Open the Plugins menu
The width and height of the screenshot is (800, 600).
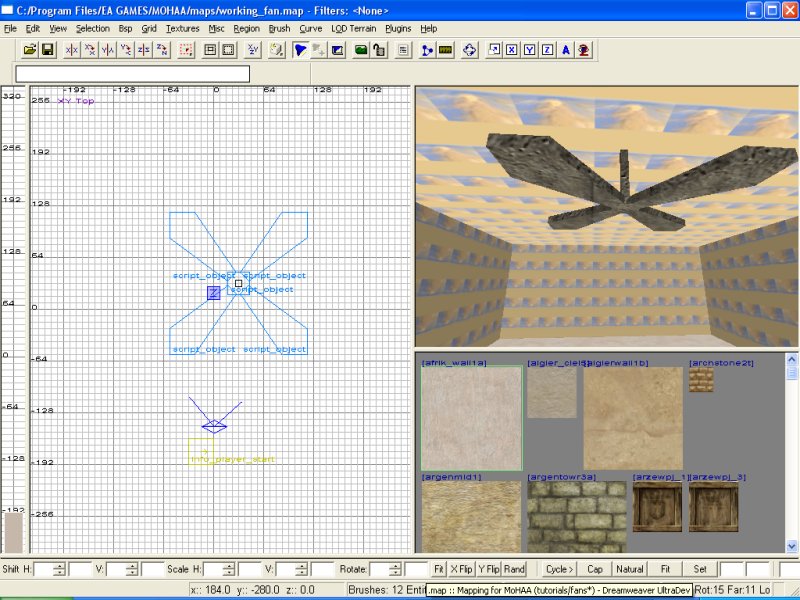coord(398,29)
